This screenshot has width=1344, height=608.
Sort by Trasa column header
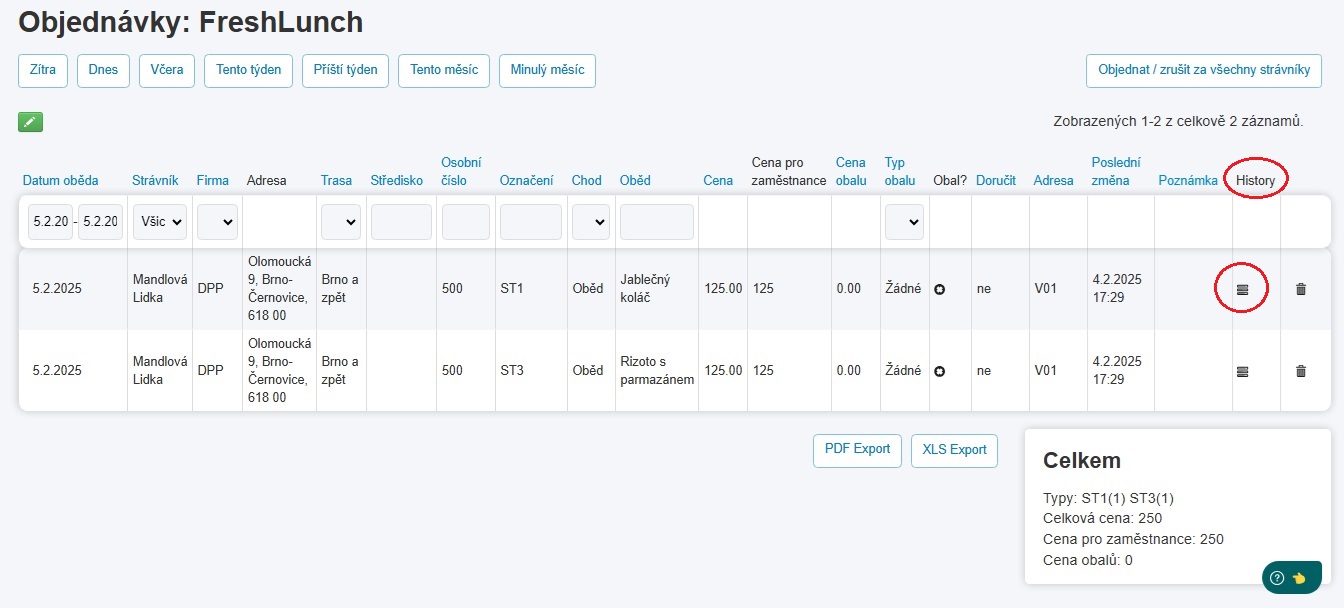336,181
